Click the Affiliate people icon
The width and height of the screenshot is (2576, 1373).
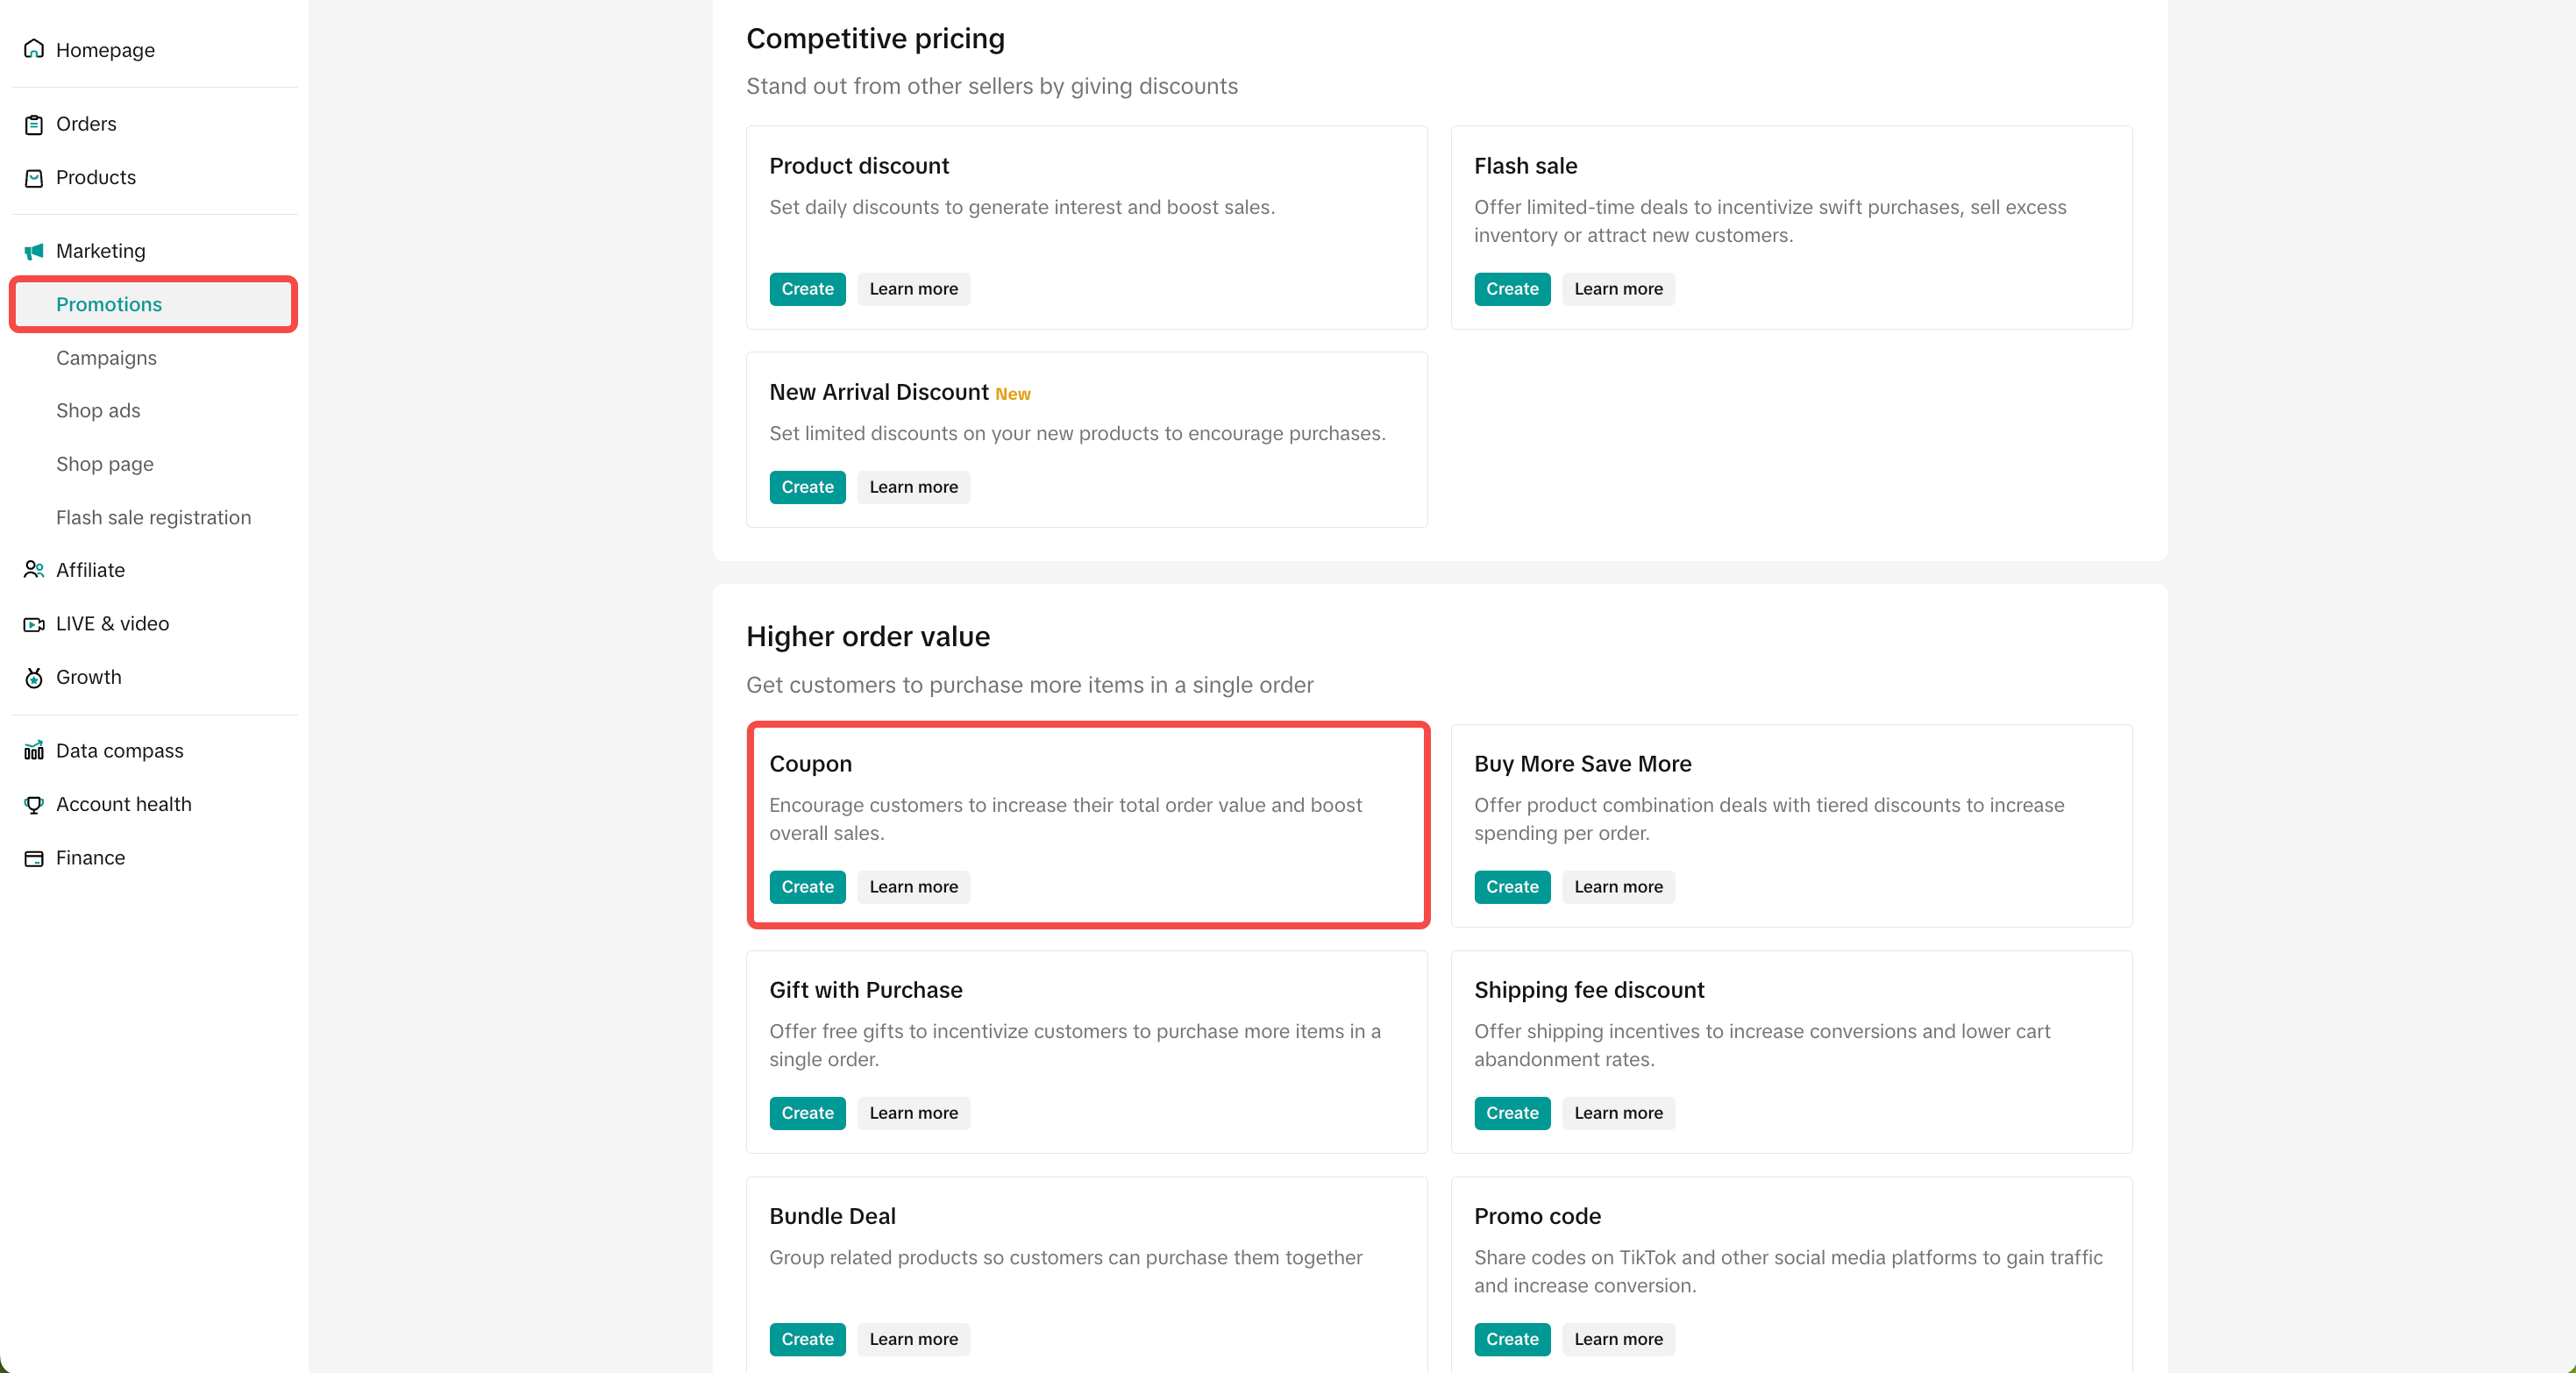coord(34,570)
